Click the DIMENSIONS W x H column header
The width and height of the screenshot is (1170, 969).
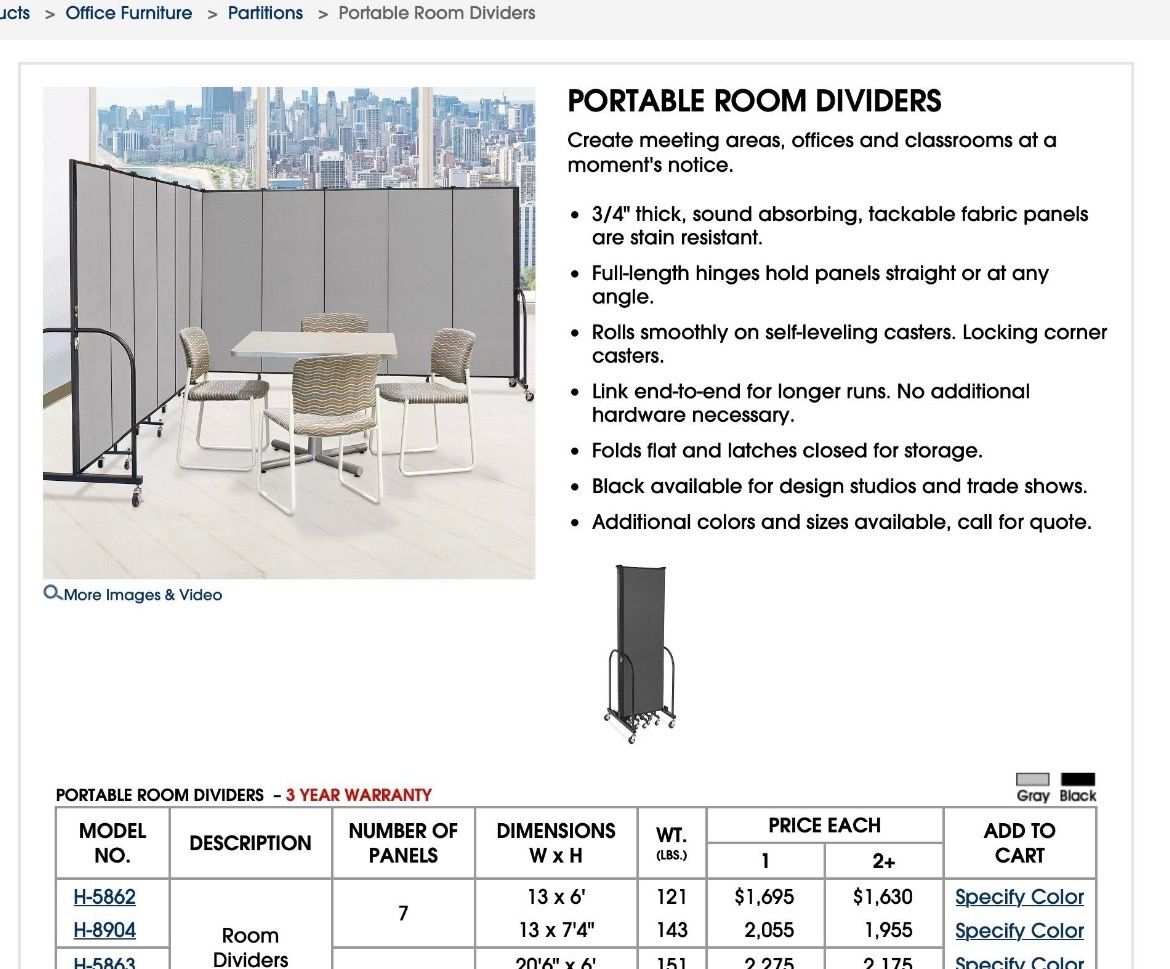click(556, 843)
